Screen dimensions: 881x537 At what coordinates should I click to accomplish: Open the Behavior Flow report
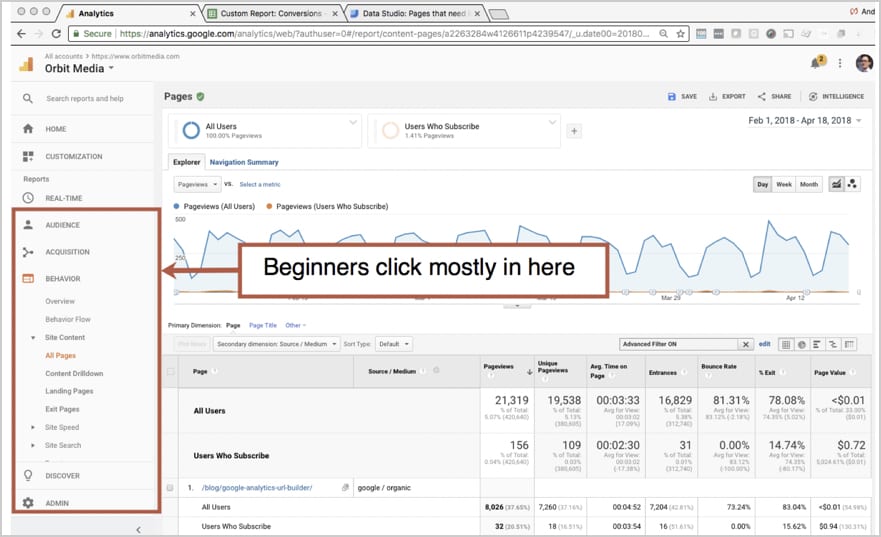(x=68, y=319)
